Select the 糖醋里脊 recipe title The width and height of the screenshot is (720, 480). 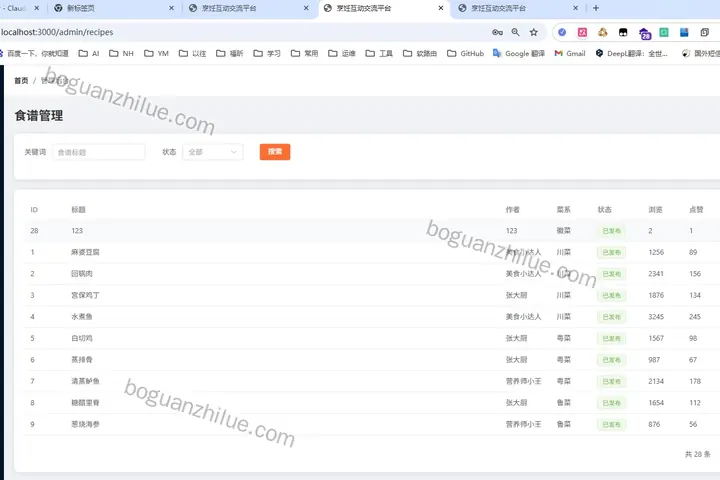coord(85,403)
